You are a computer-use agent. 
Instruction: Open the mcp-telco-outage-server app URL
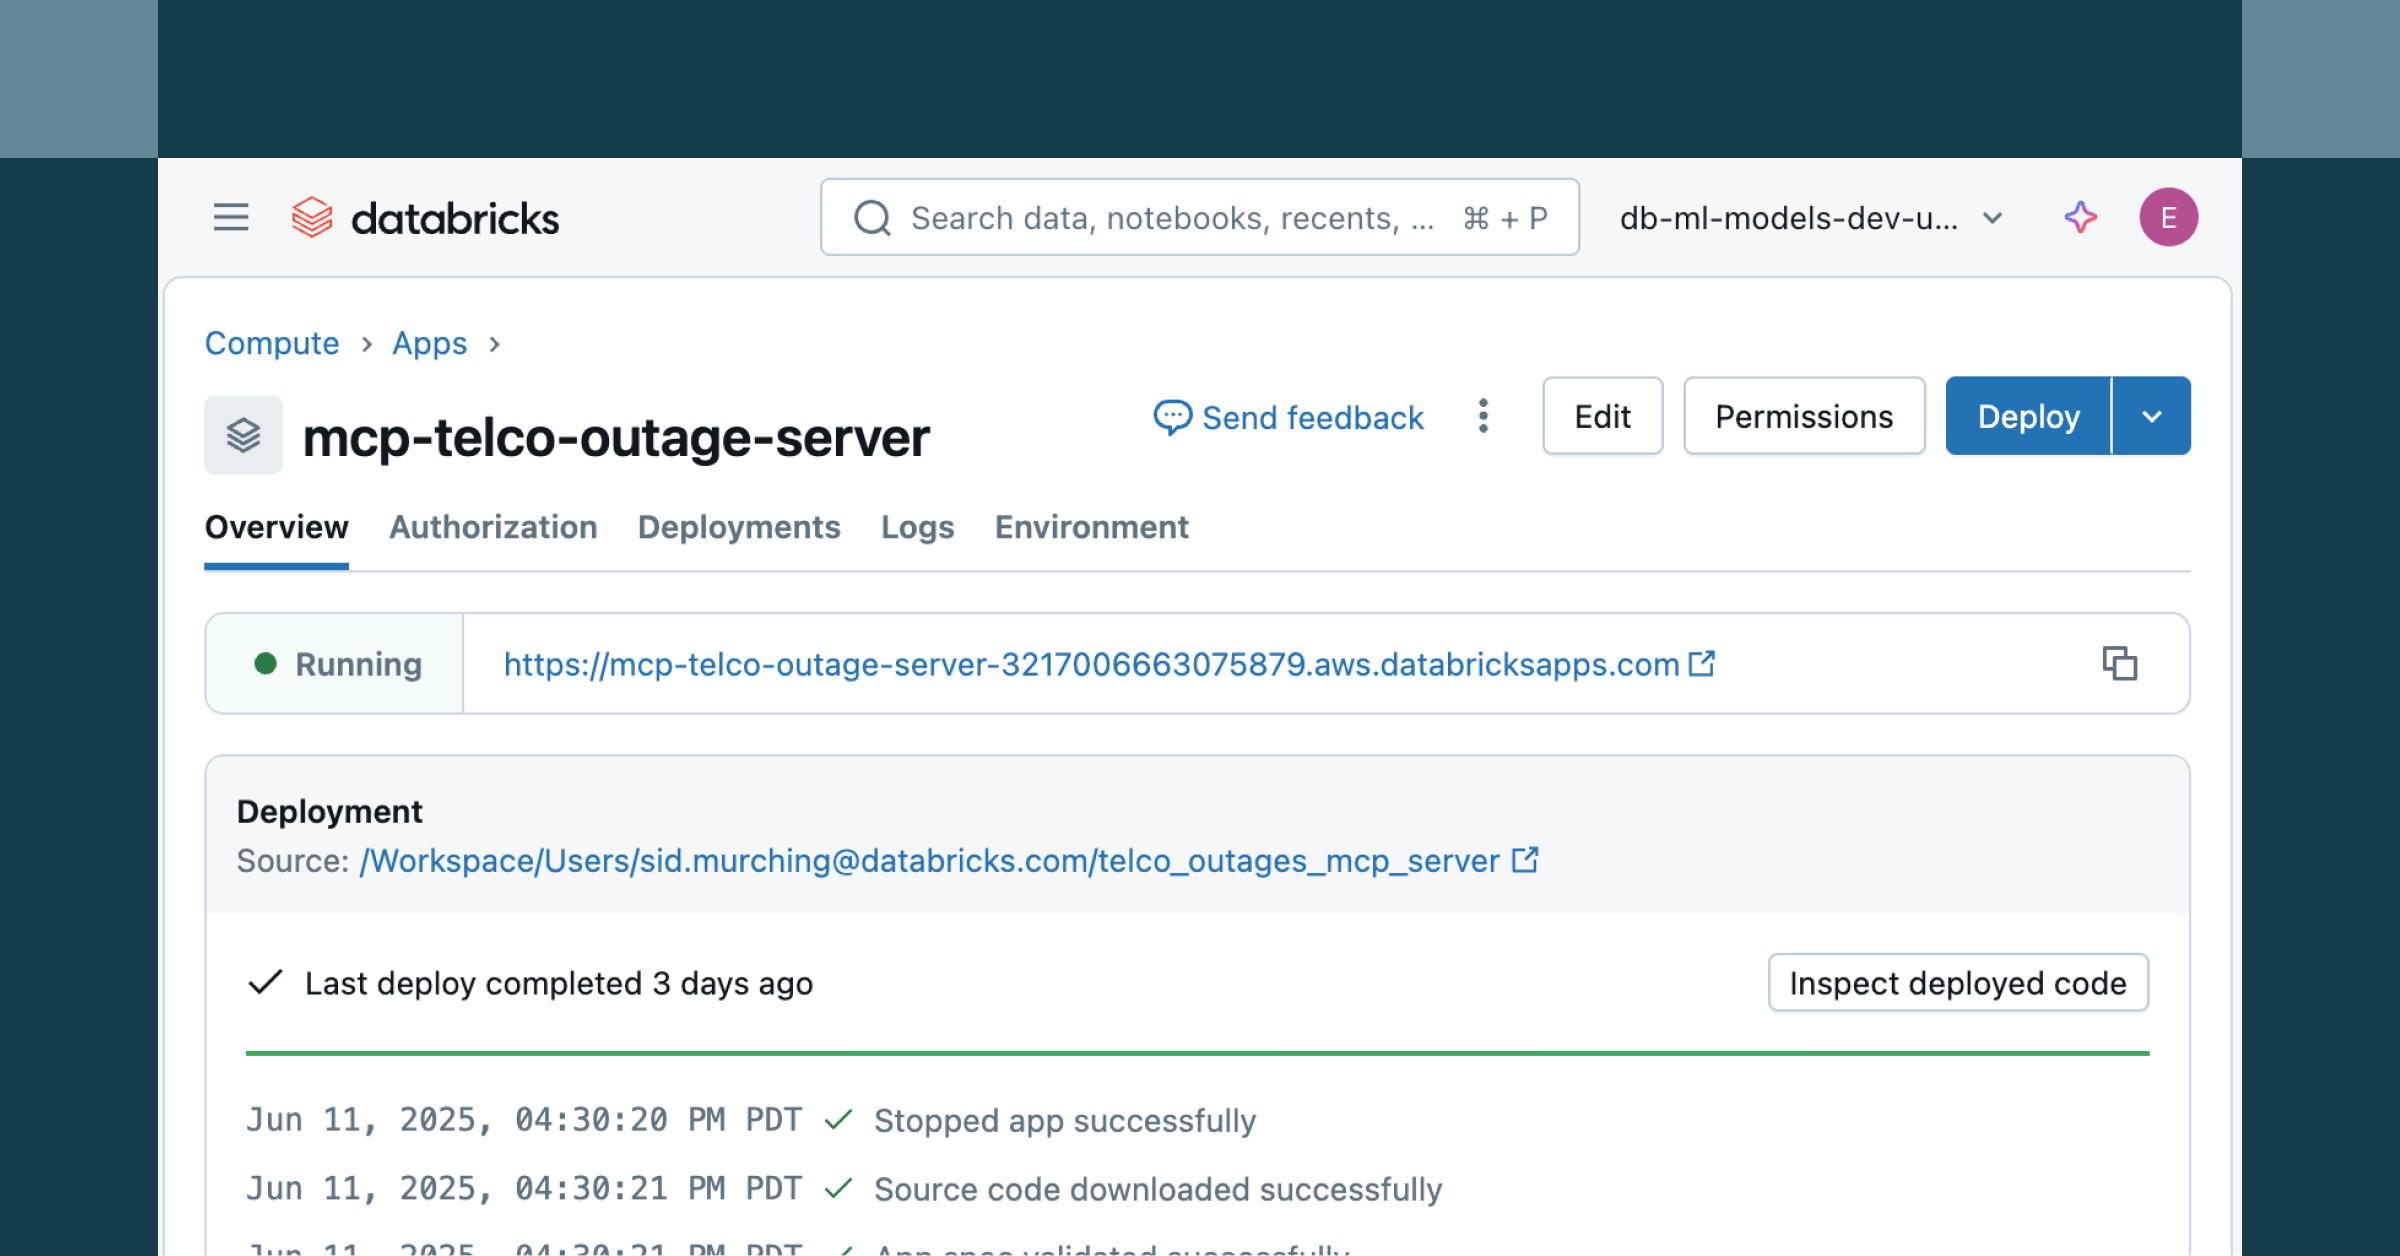(1091, 664)
